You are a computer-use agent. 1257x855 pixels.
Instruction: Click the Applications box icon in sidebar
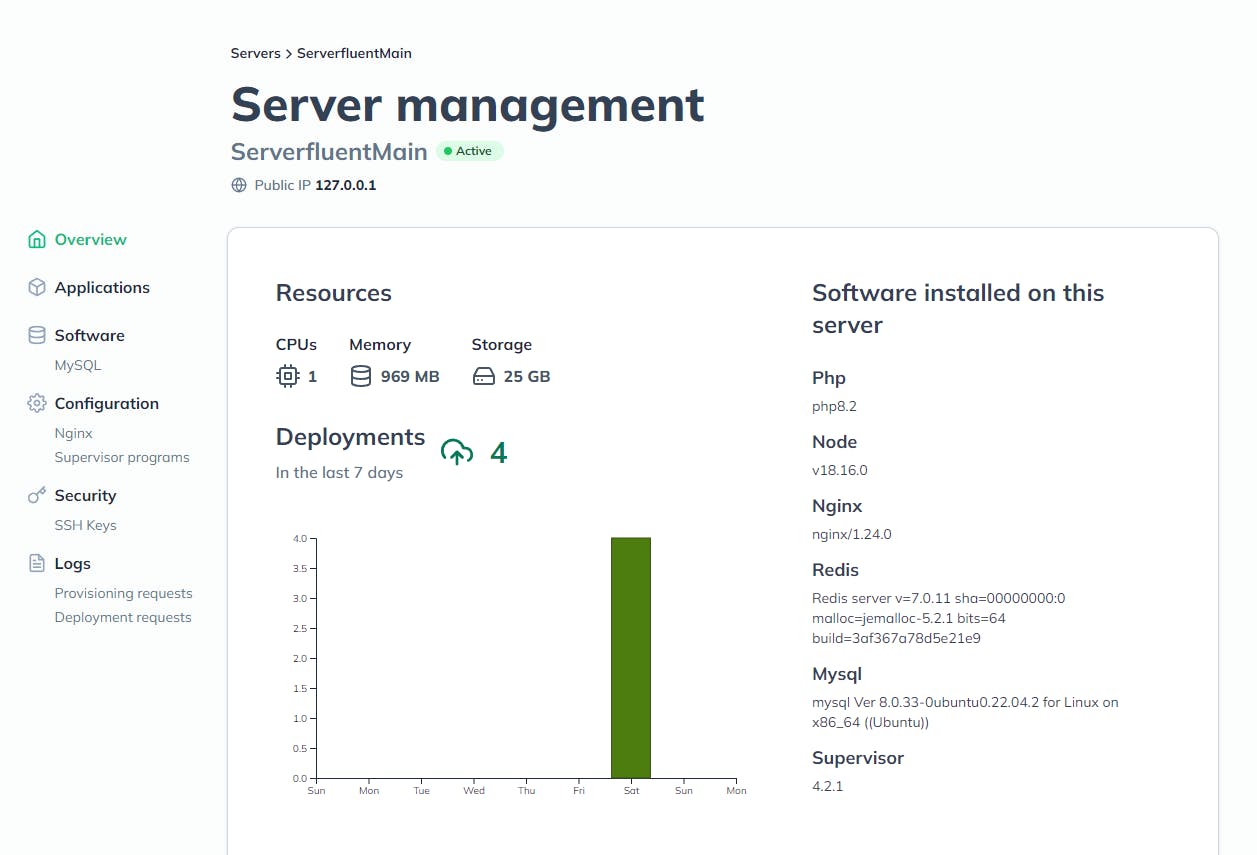(36, 287)
